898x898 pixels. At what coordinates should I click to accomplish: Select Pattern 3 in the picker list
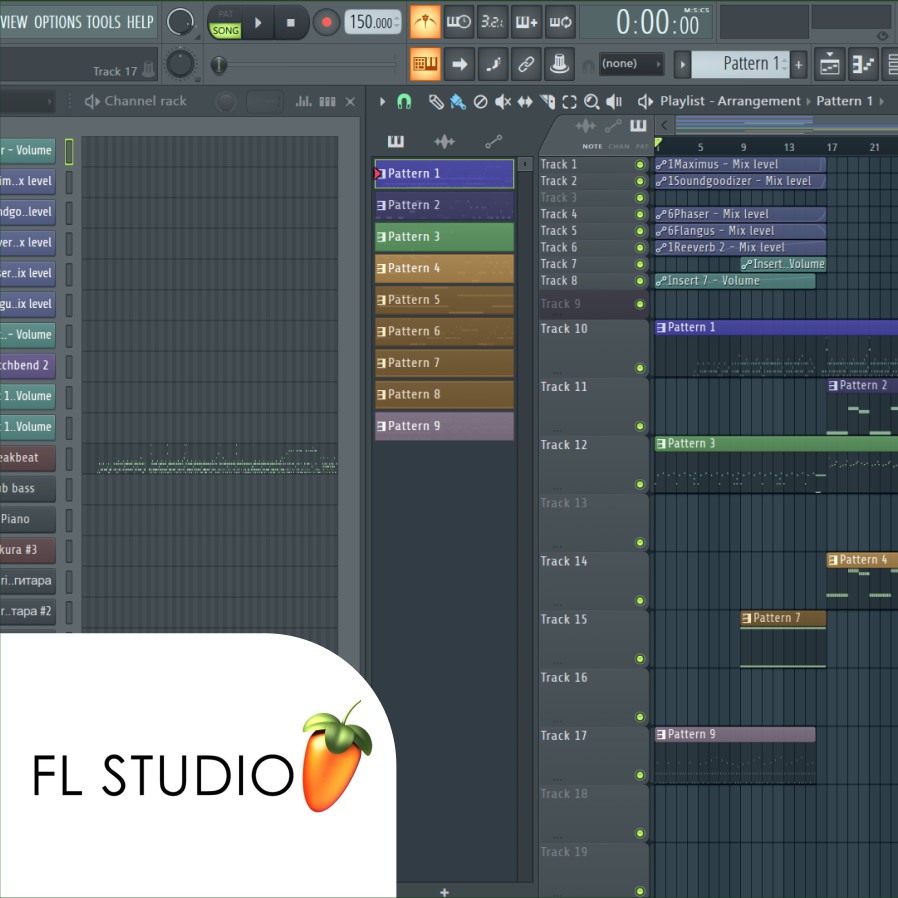444,237
